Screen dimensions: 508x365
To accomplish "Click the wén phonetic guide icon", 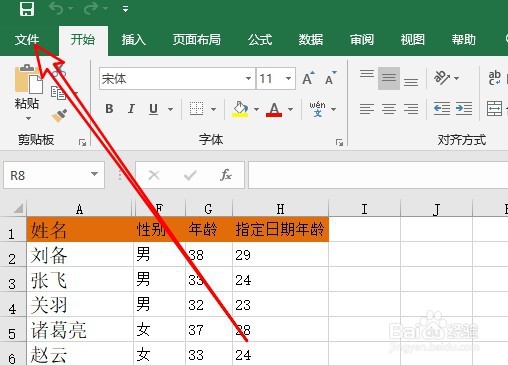I will tap(317, 109).
